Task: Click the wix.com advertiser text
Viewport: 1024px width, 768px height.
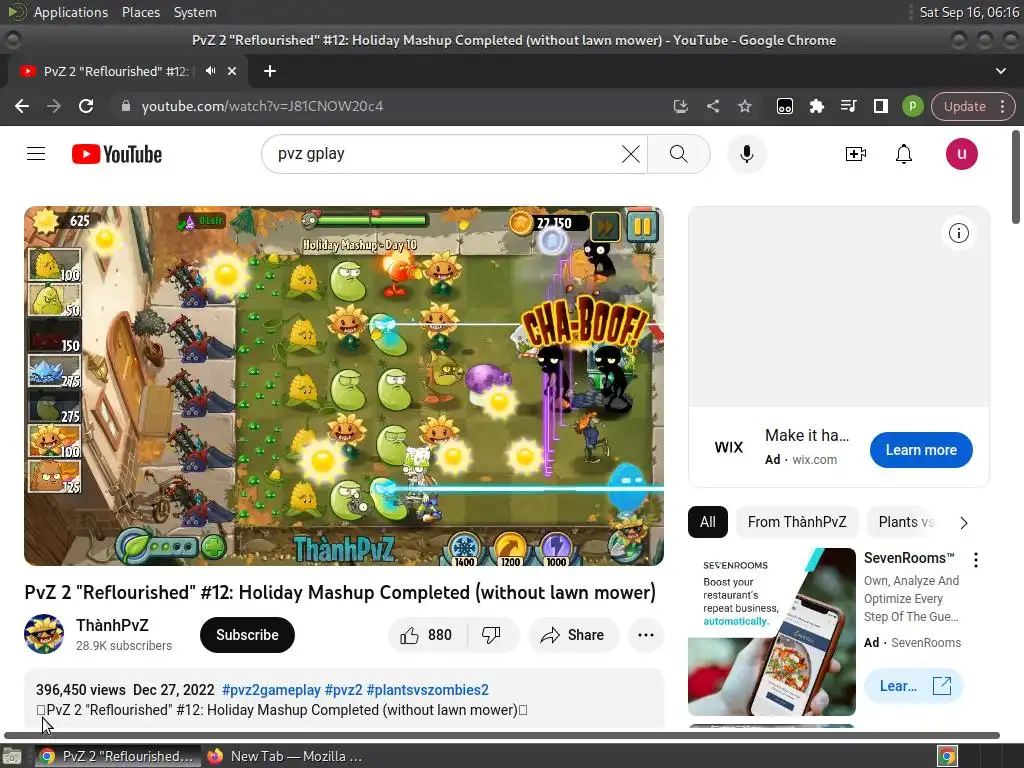Action: (x=814, y=459)
